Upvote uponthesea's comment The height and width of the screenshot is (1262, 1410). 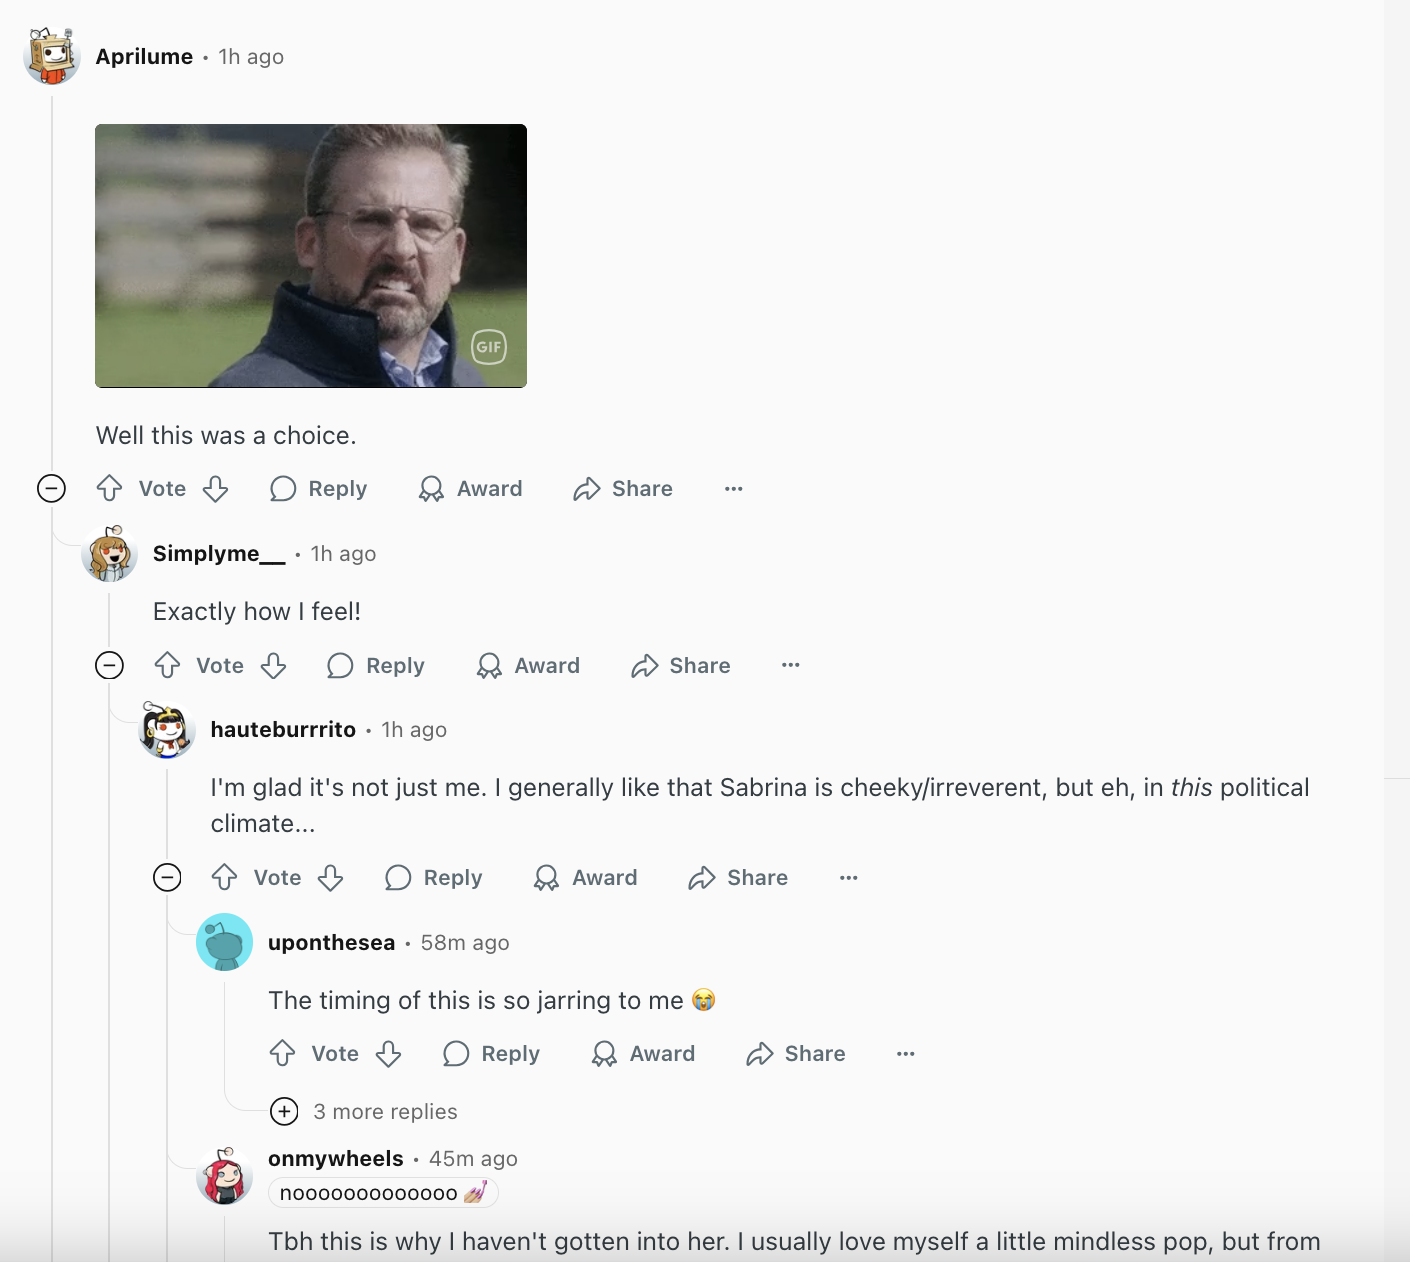tap(283, 1053)
